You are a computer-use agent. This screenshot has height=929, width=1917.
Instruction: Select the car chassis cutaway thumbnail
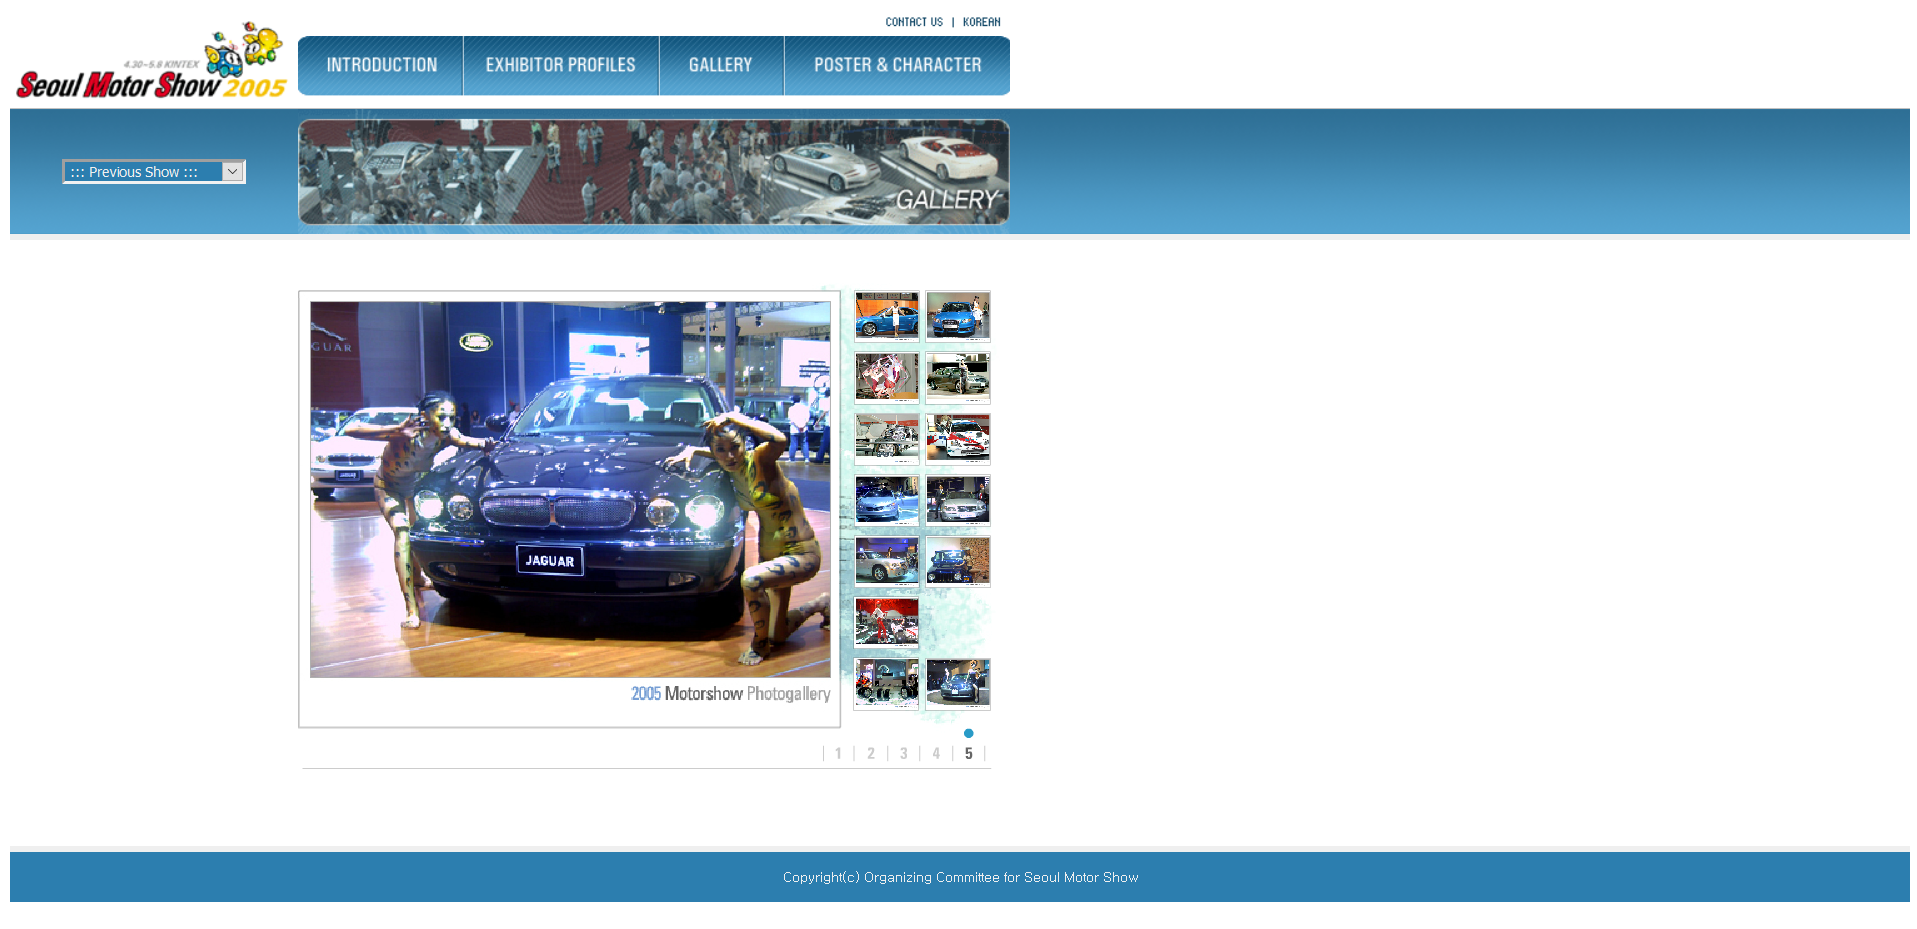click(887, 439)
